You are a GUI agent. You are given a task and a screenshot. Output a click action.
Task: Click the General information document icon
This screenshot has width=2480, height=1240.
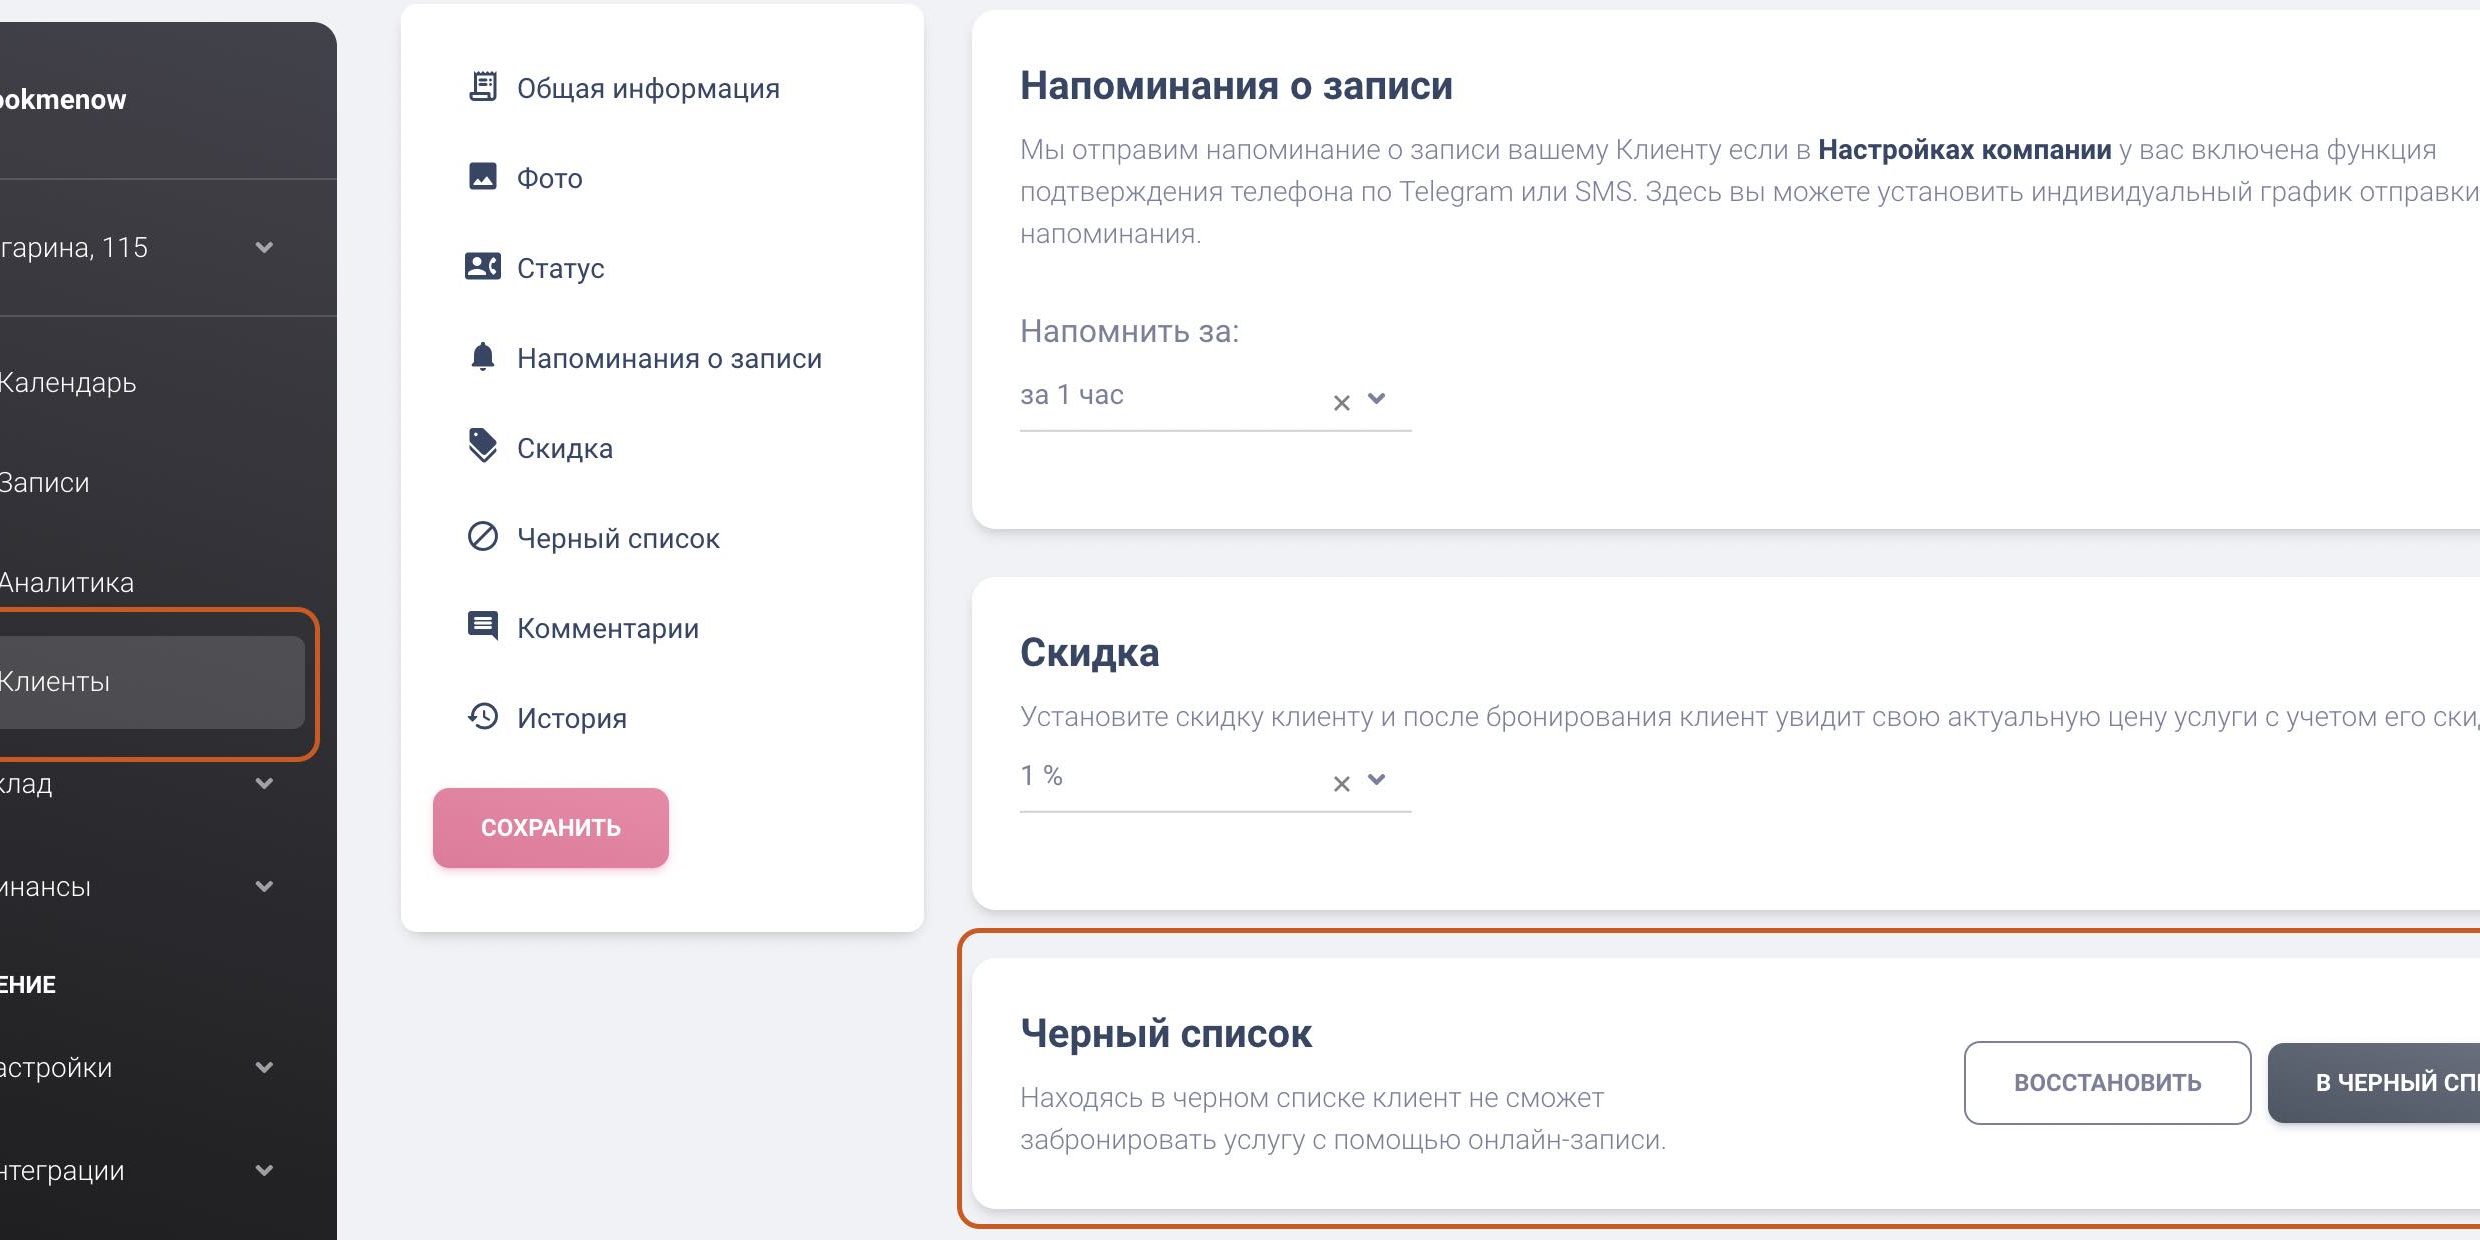click(483, 87)
